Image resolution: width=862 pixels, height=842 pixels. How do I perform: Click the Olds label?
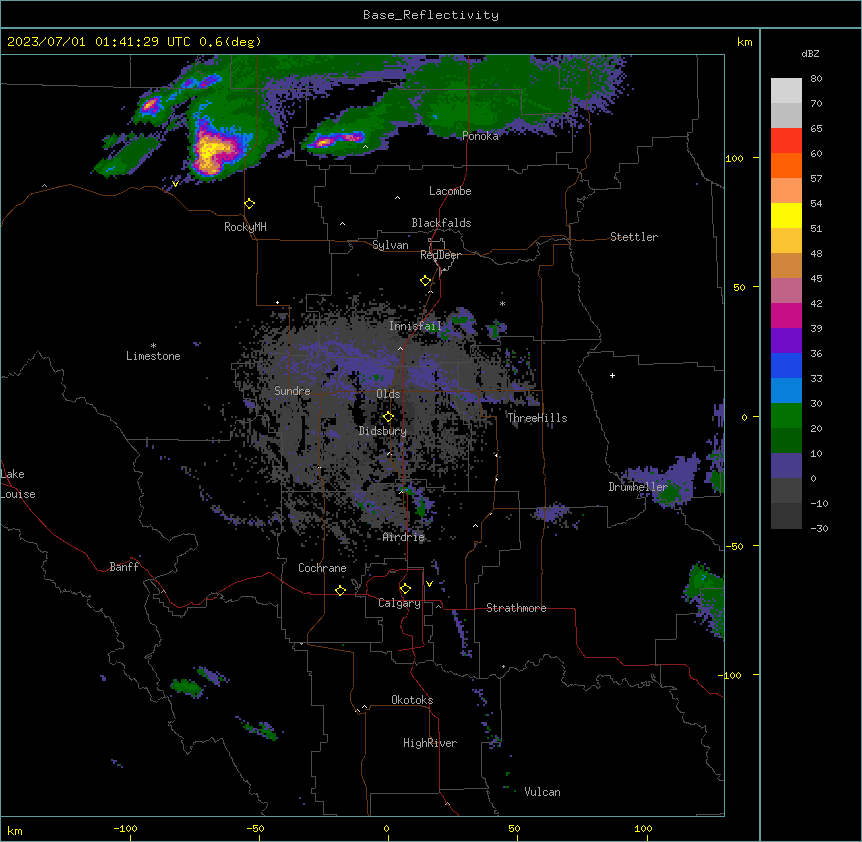pos(388,394)
